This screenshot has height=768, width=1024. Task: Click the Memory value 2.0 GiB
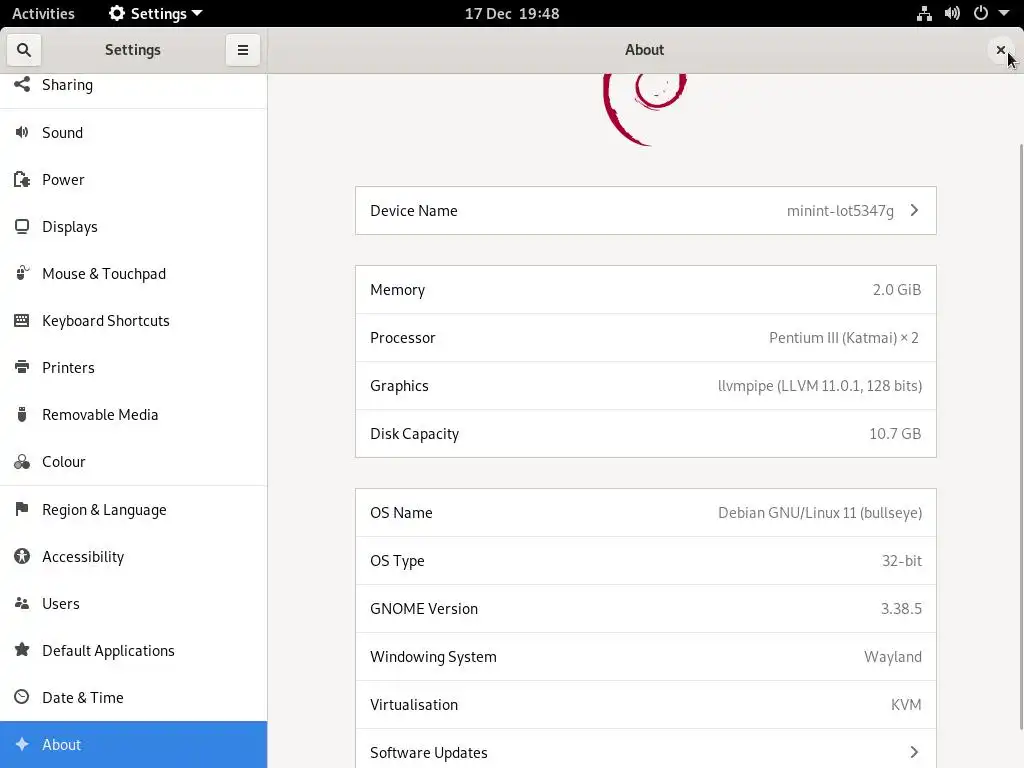click(897, 289)
